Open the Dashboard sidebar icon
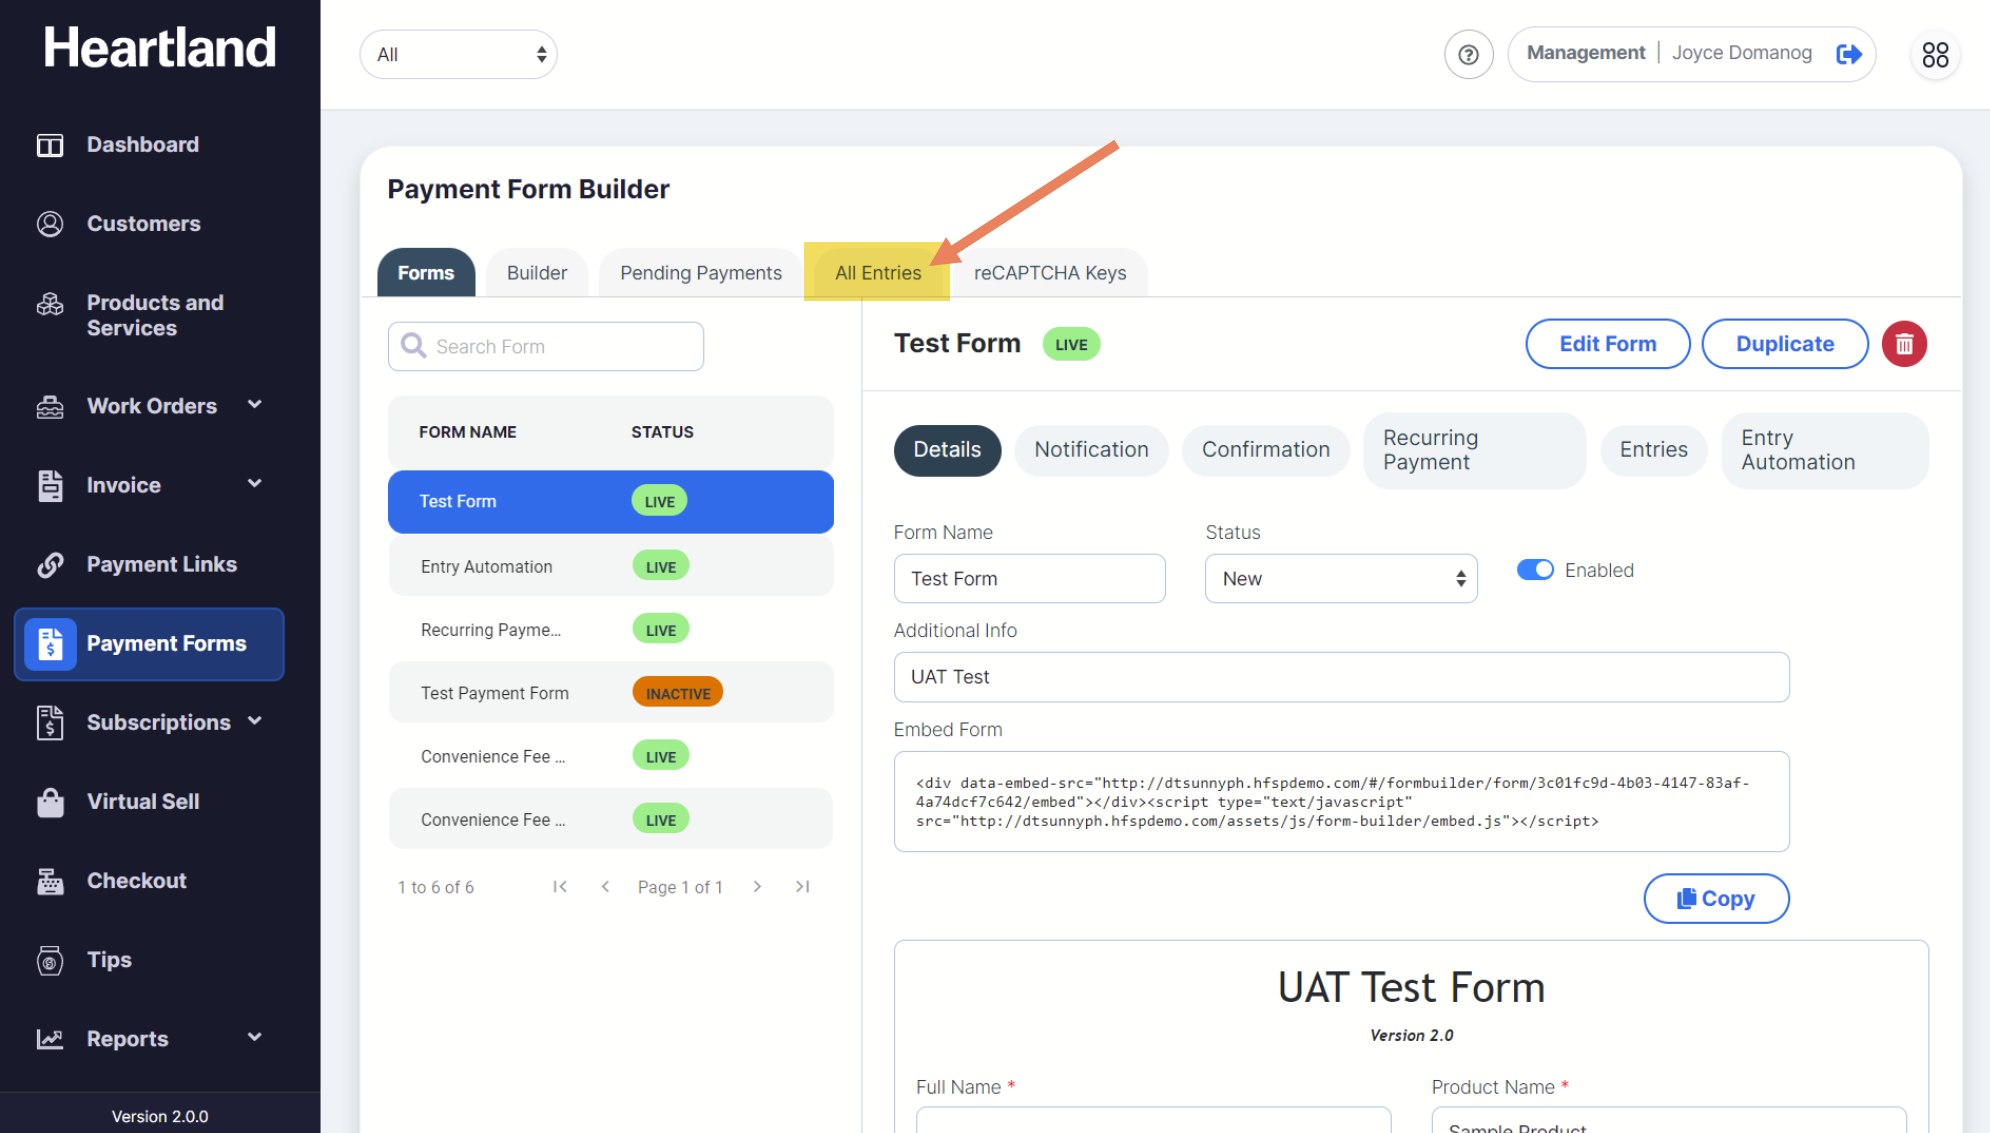This screenshot has width=1990, height=1133. pyautogui.click(x=50, y=145)
